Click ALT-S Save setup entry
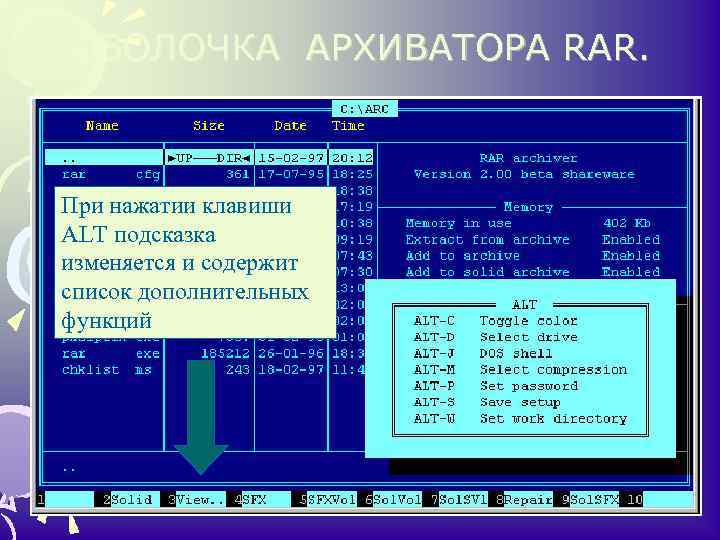Image resolution: width=720 pixels, height=540 pixels. [487, 402]
